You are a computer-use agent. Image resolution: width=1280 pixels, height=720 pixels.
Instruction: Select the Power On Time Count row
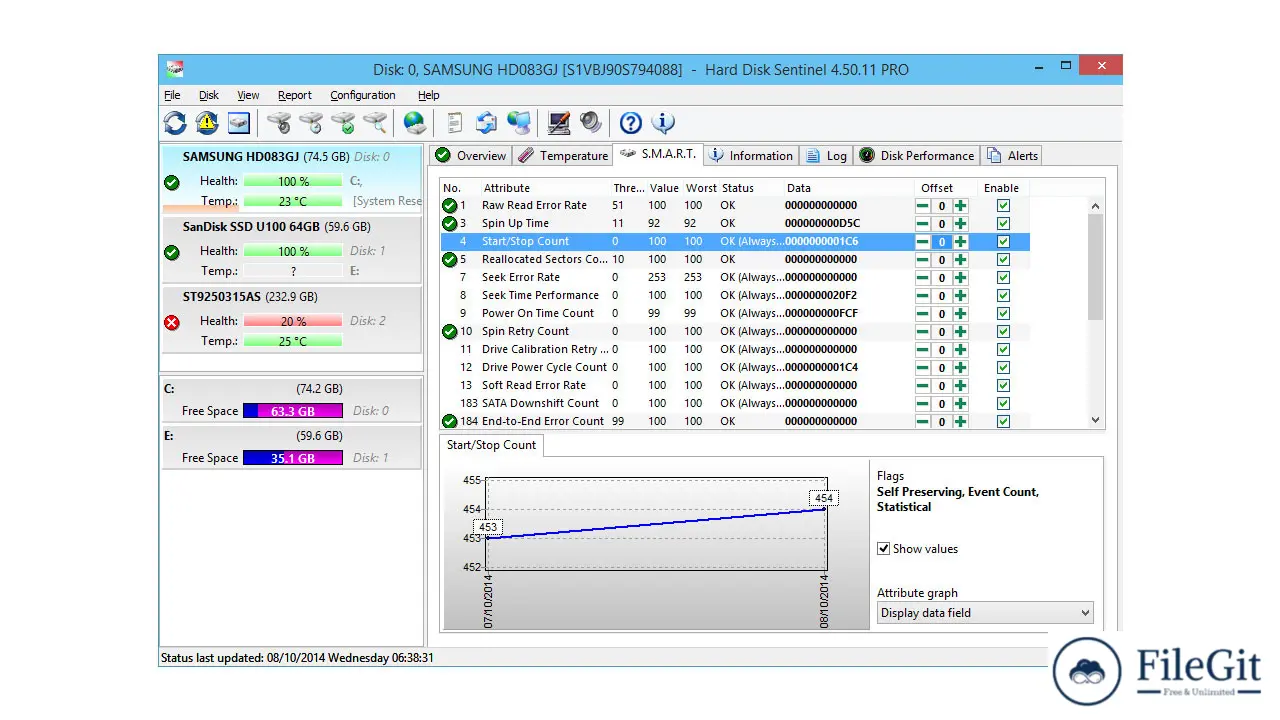pyautogui.click(x=735, y=314)
